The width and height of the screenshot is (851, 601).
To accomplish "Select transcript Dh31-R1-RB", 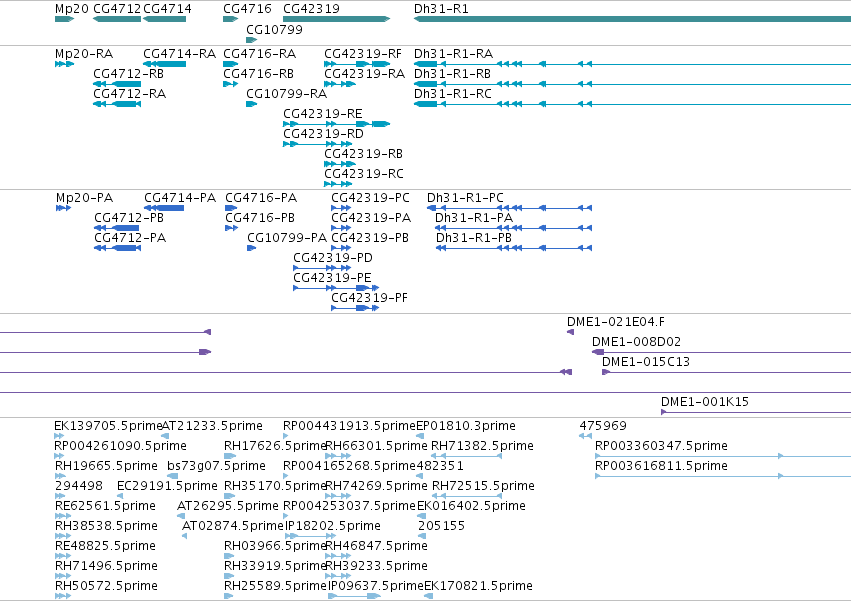I will pyautogui.click(x=452, y=74).
